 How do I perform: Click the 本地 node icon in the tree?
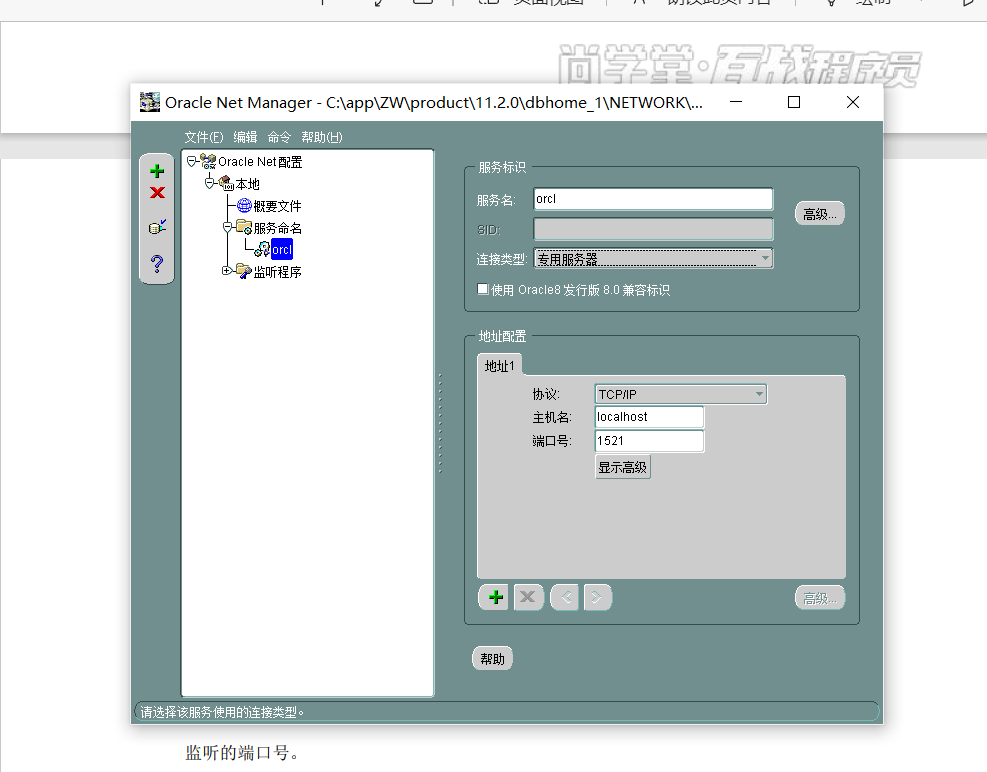(x=226, y=184)
